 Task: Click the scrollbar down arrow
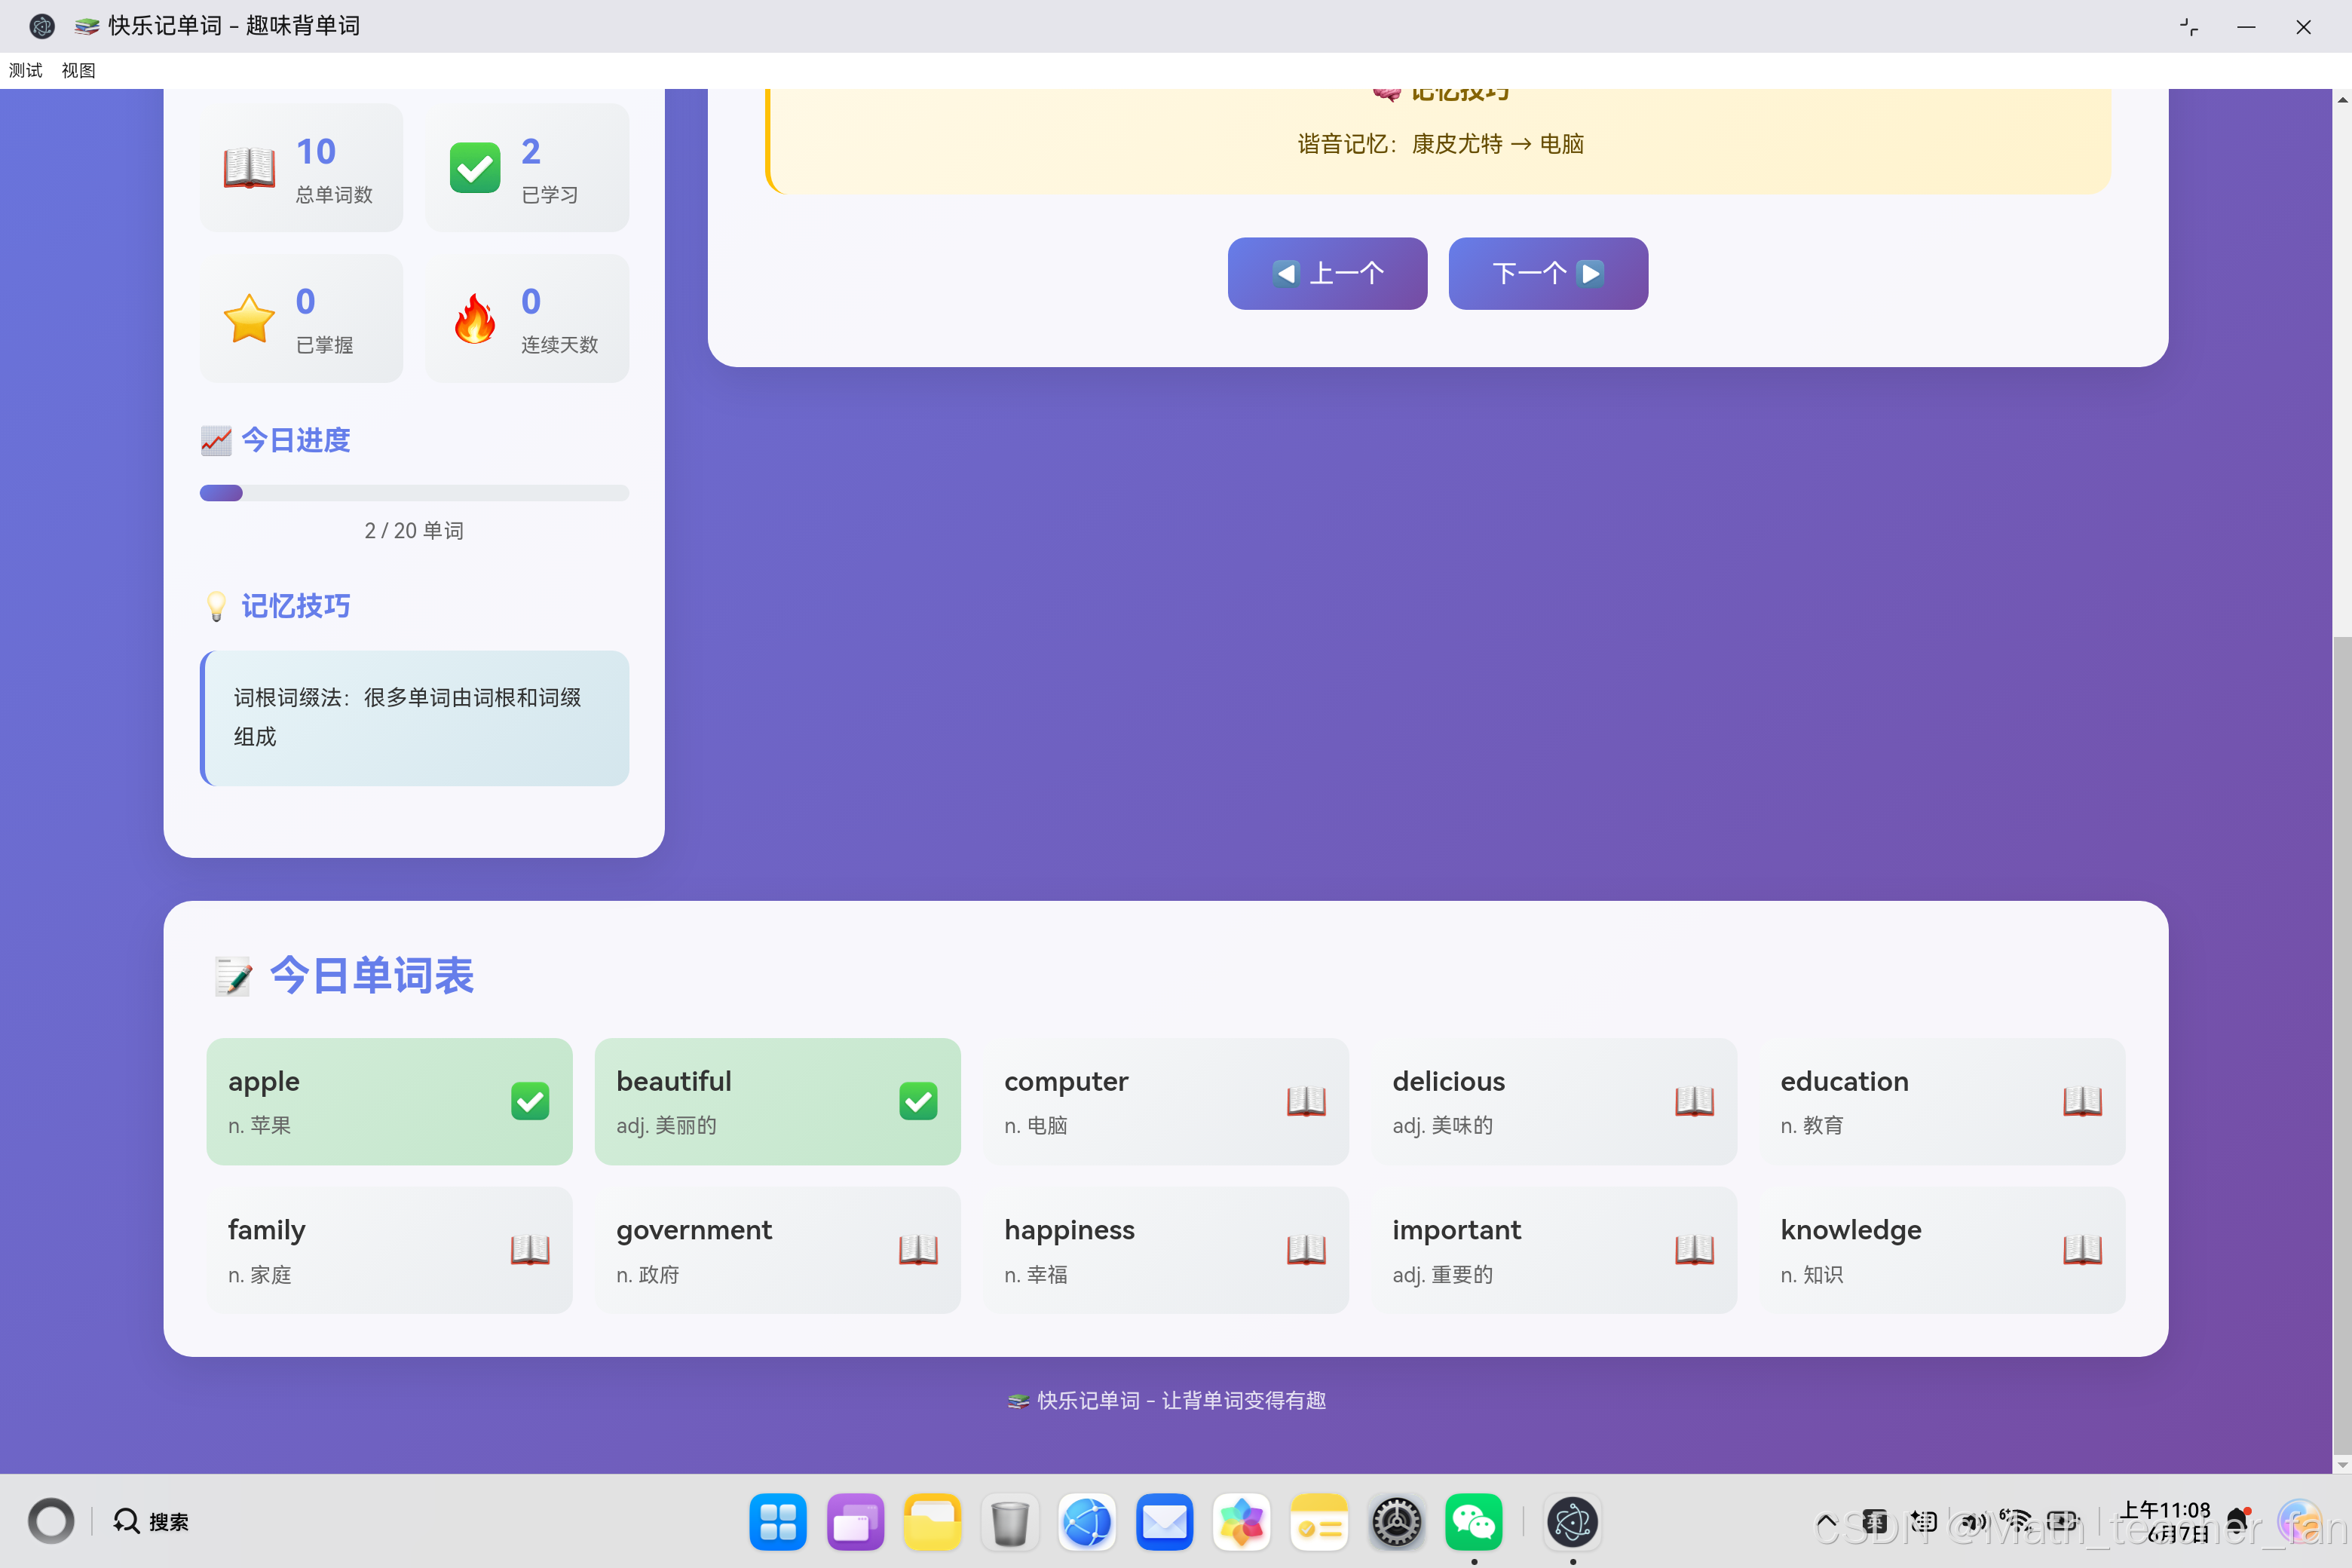click(x=2342, y=1464)
